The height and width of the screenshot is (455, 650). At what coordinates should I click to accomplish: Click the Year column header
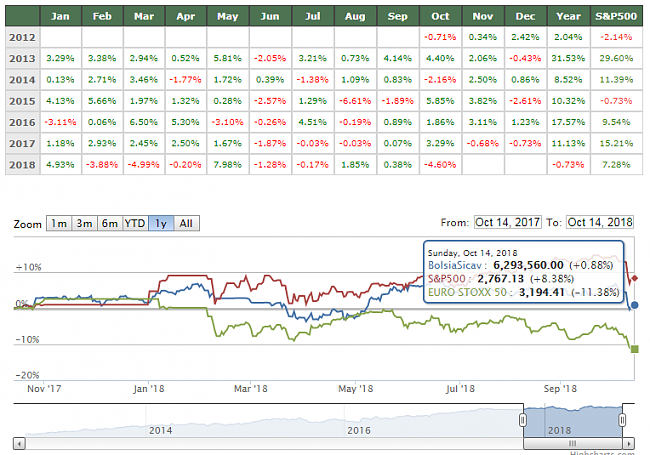(x=568, y=17)
